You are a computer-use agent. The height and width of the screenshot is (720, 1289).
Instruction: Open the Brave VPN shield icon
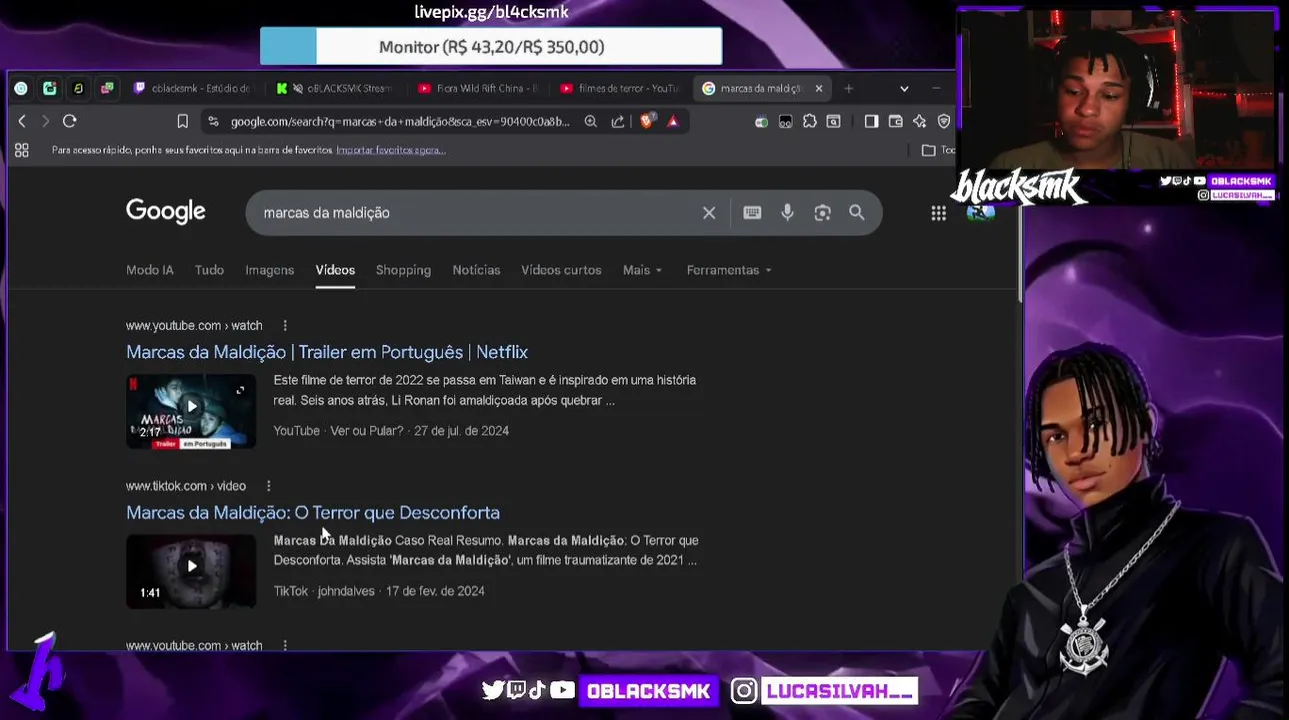tap(943, 121)
